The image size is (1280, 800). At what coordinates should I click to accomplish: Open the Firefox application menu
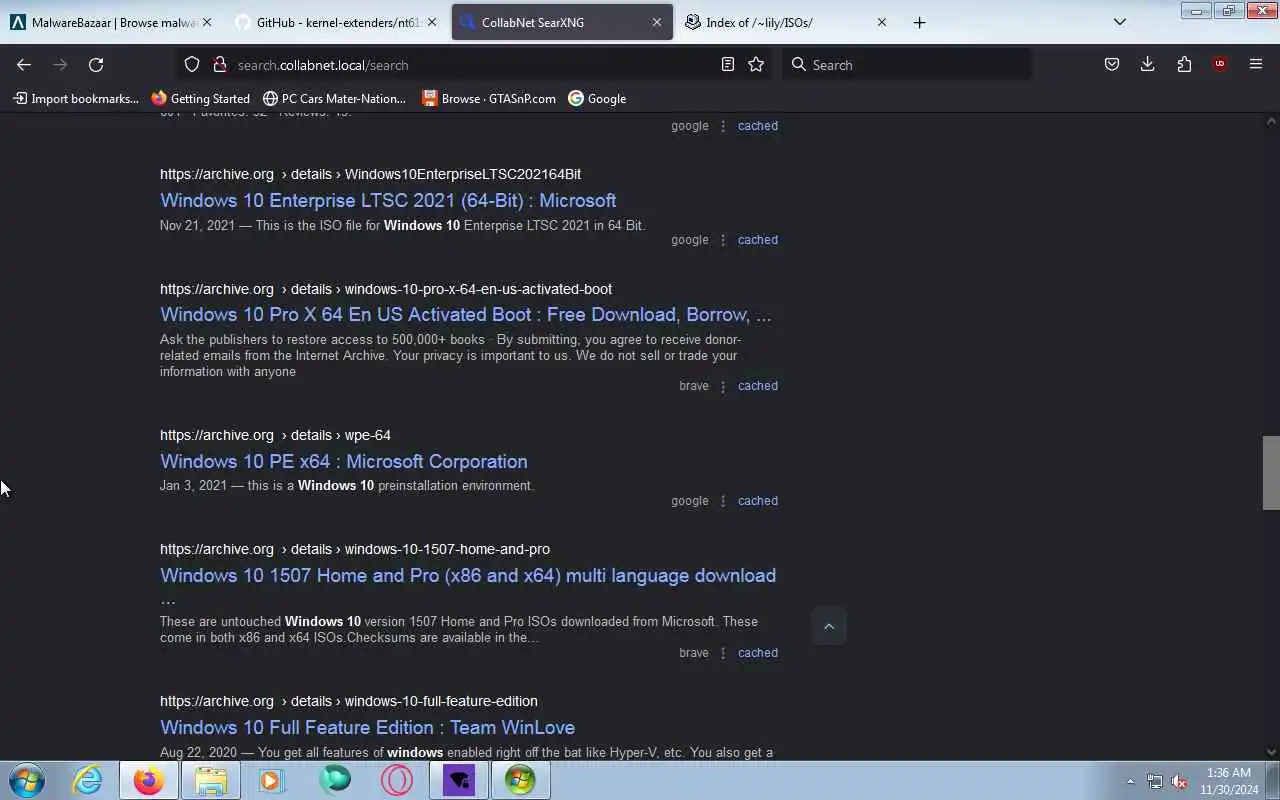coord(1256,64)
